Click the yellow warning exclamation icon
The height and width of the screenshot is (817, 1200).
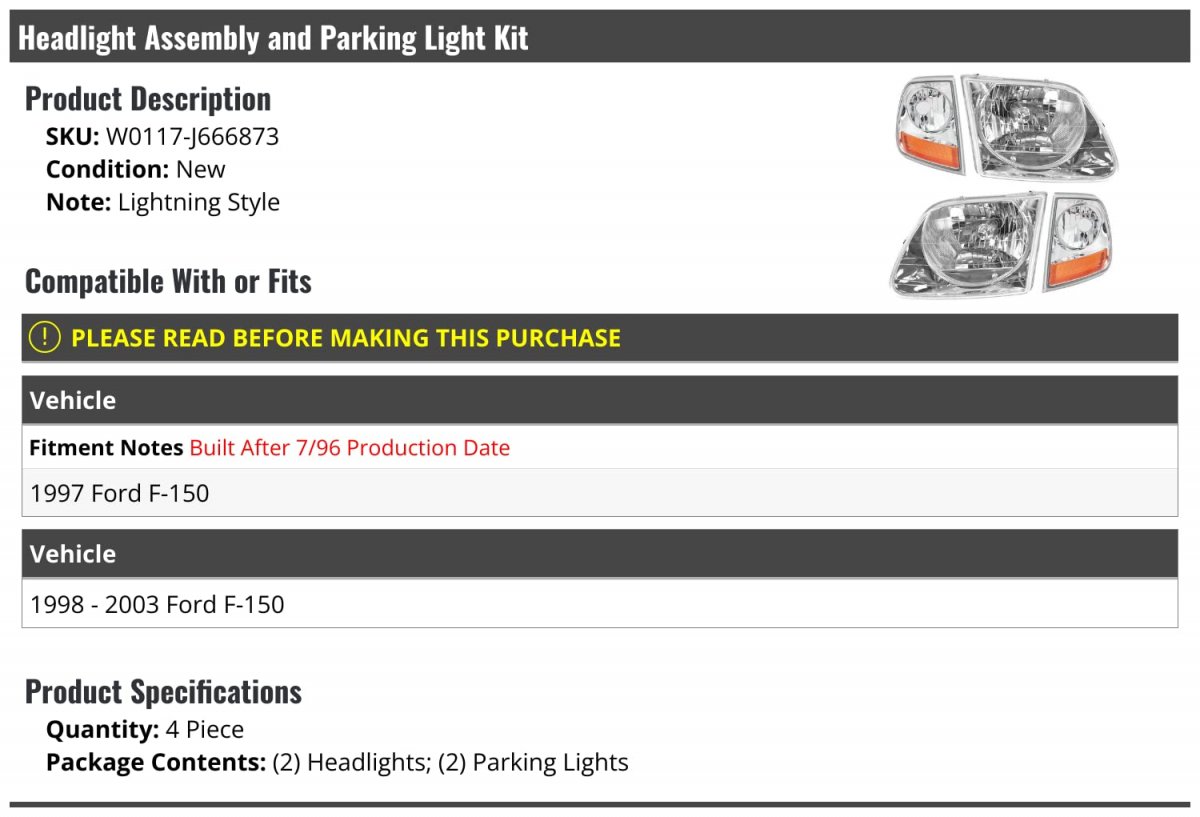pyautogui.click(x=45, y=338)
